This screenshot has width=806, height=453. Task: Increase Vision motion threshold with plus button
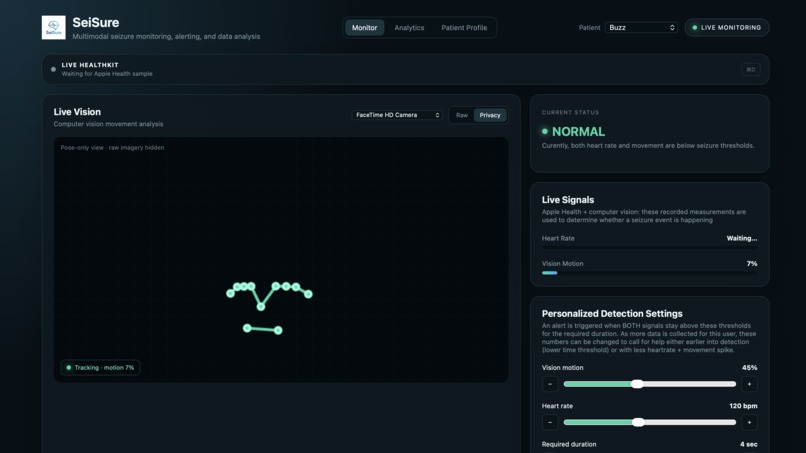pos(749,384)
